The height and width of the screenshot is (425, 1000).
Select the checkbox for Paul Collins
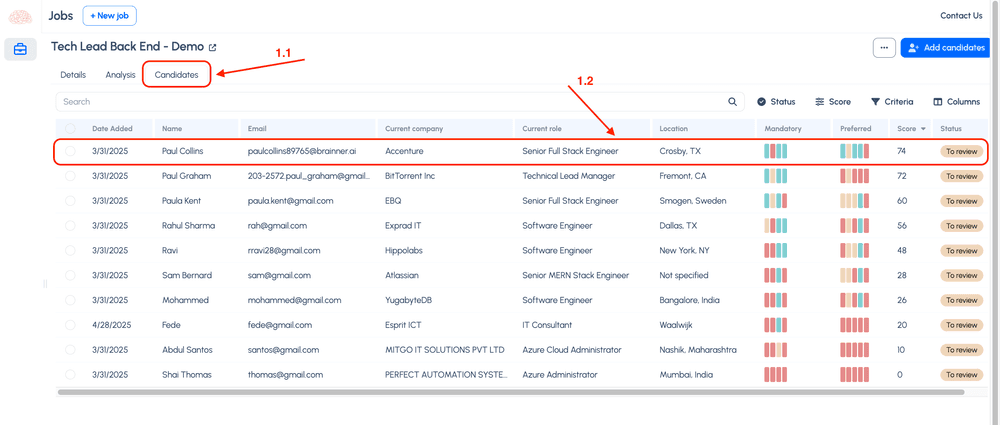pos(70,152)
